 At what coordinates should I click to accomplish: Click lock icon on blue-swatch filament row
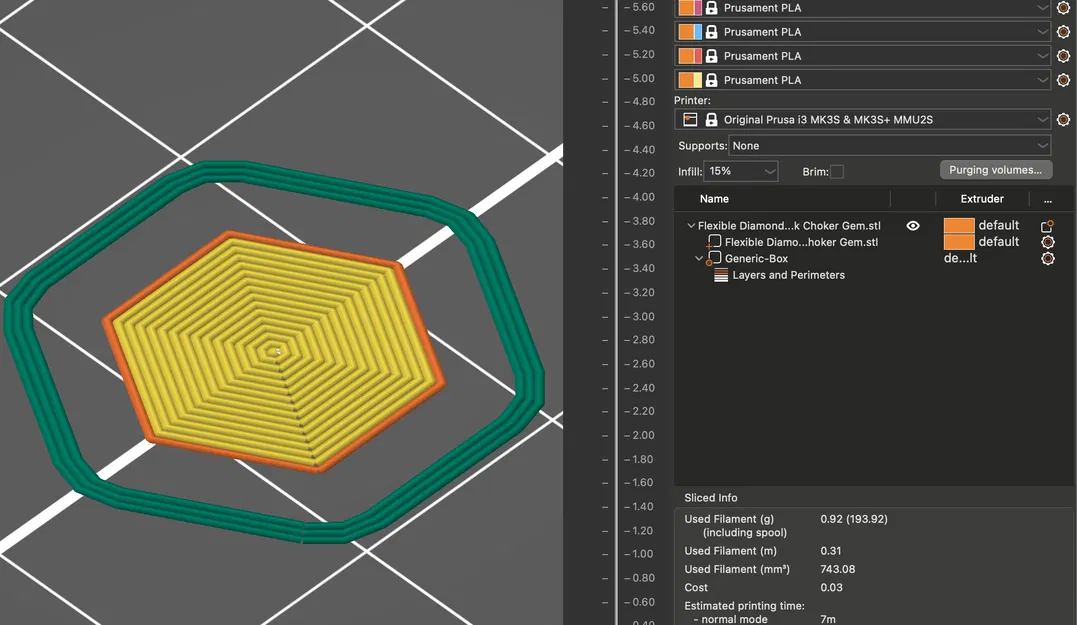[x=712, y=32]
